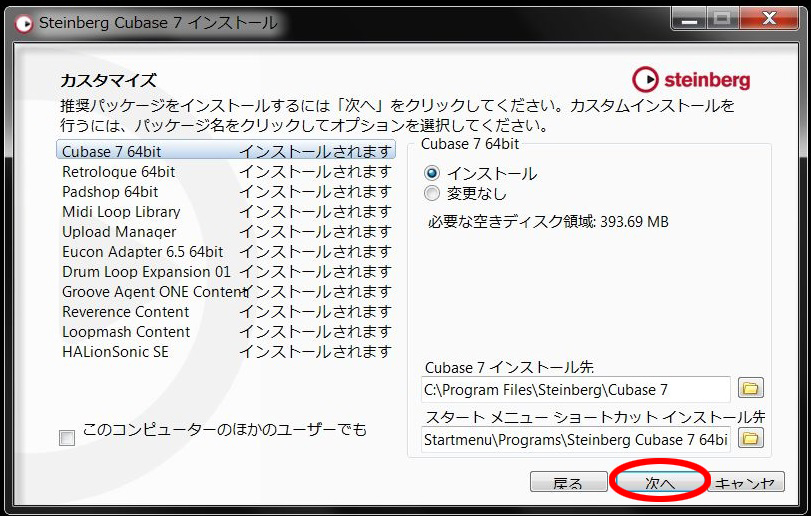Select the Loopmash Content package row
Viewport: 811px width, 516px height.
coord(226,331)
